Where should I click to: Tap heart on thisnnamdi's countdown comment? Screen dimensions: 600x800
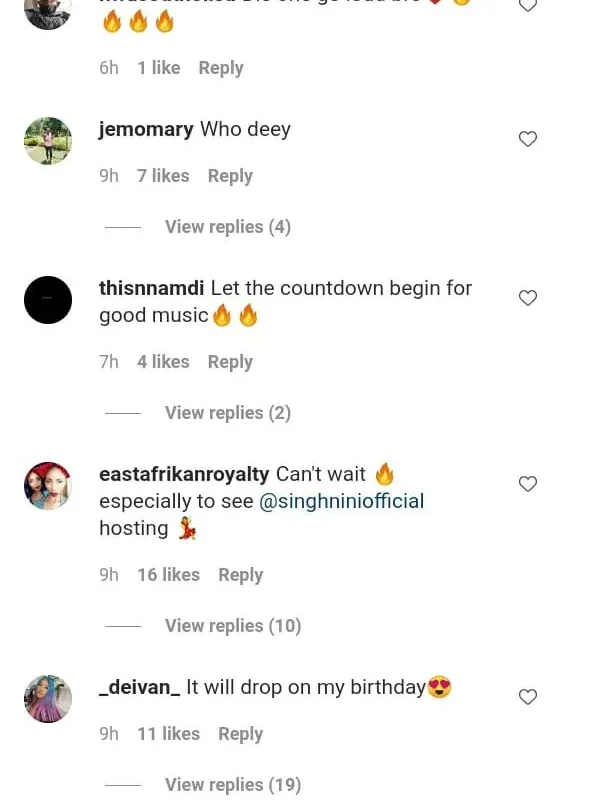tap(528, 298)
